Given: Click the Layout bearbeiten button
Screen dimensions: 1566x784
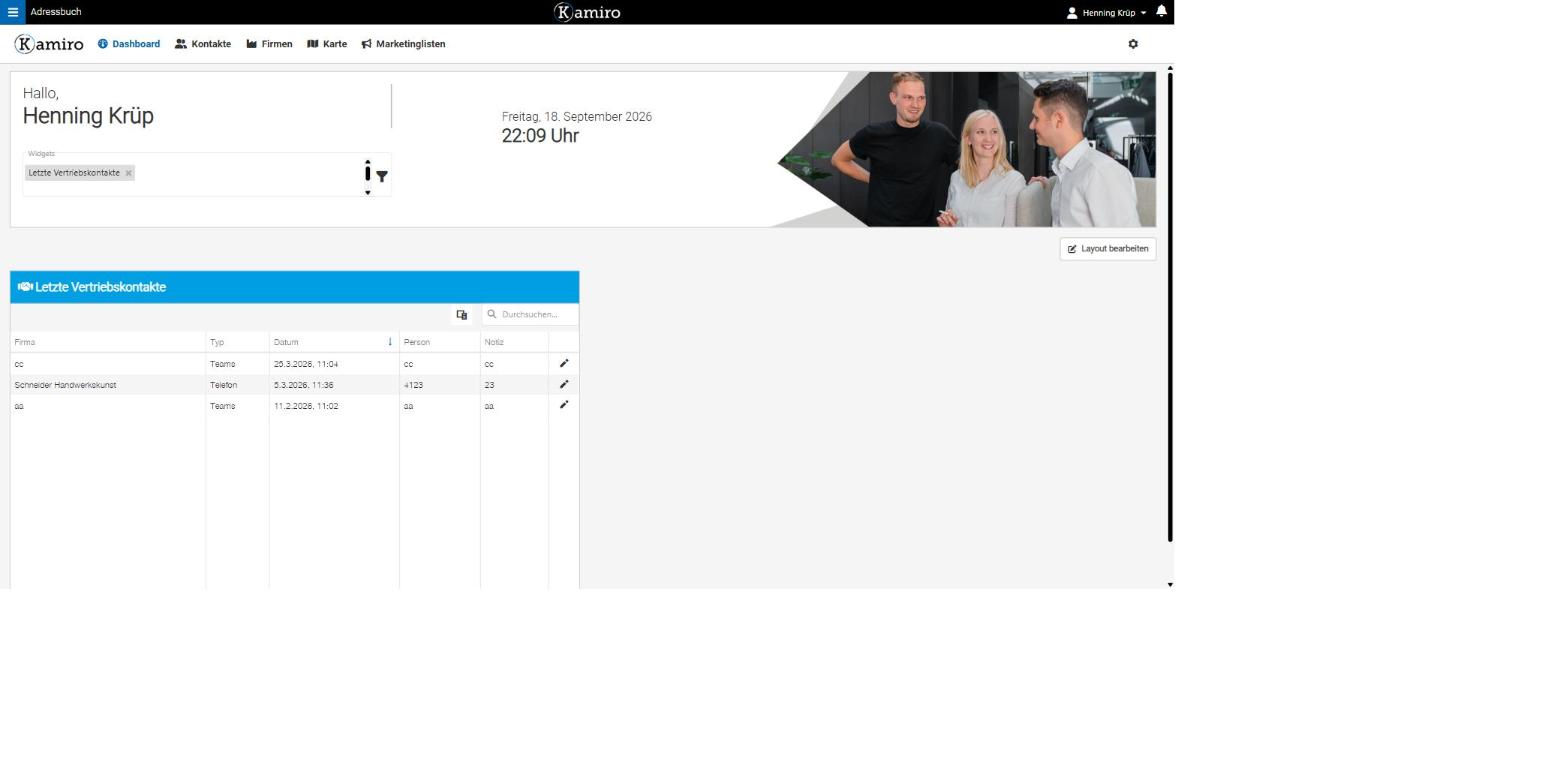Looking at the screenshot, I should [x=1108, y=249].
